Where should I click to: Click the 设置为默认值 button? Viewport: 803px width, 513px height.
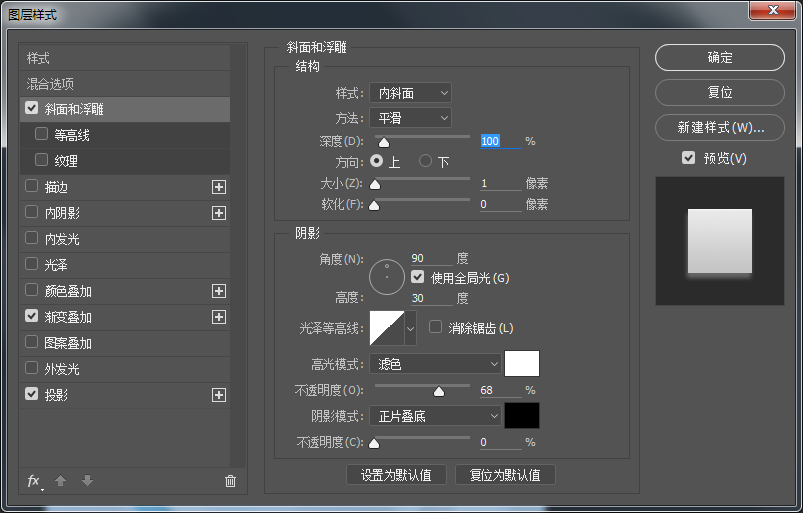coord(396,475)
